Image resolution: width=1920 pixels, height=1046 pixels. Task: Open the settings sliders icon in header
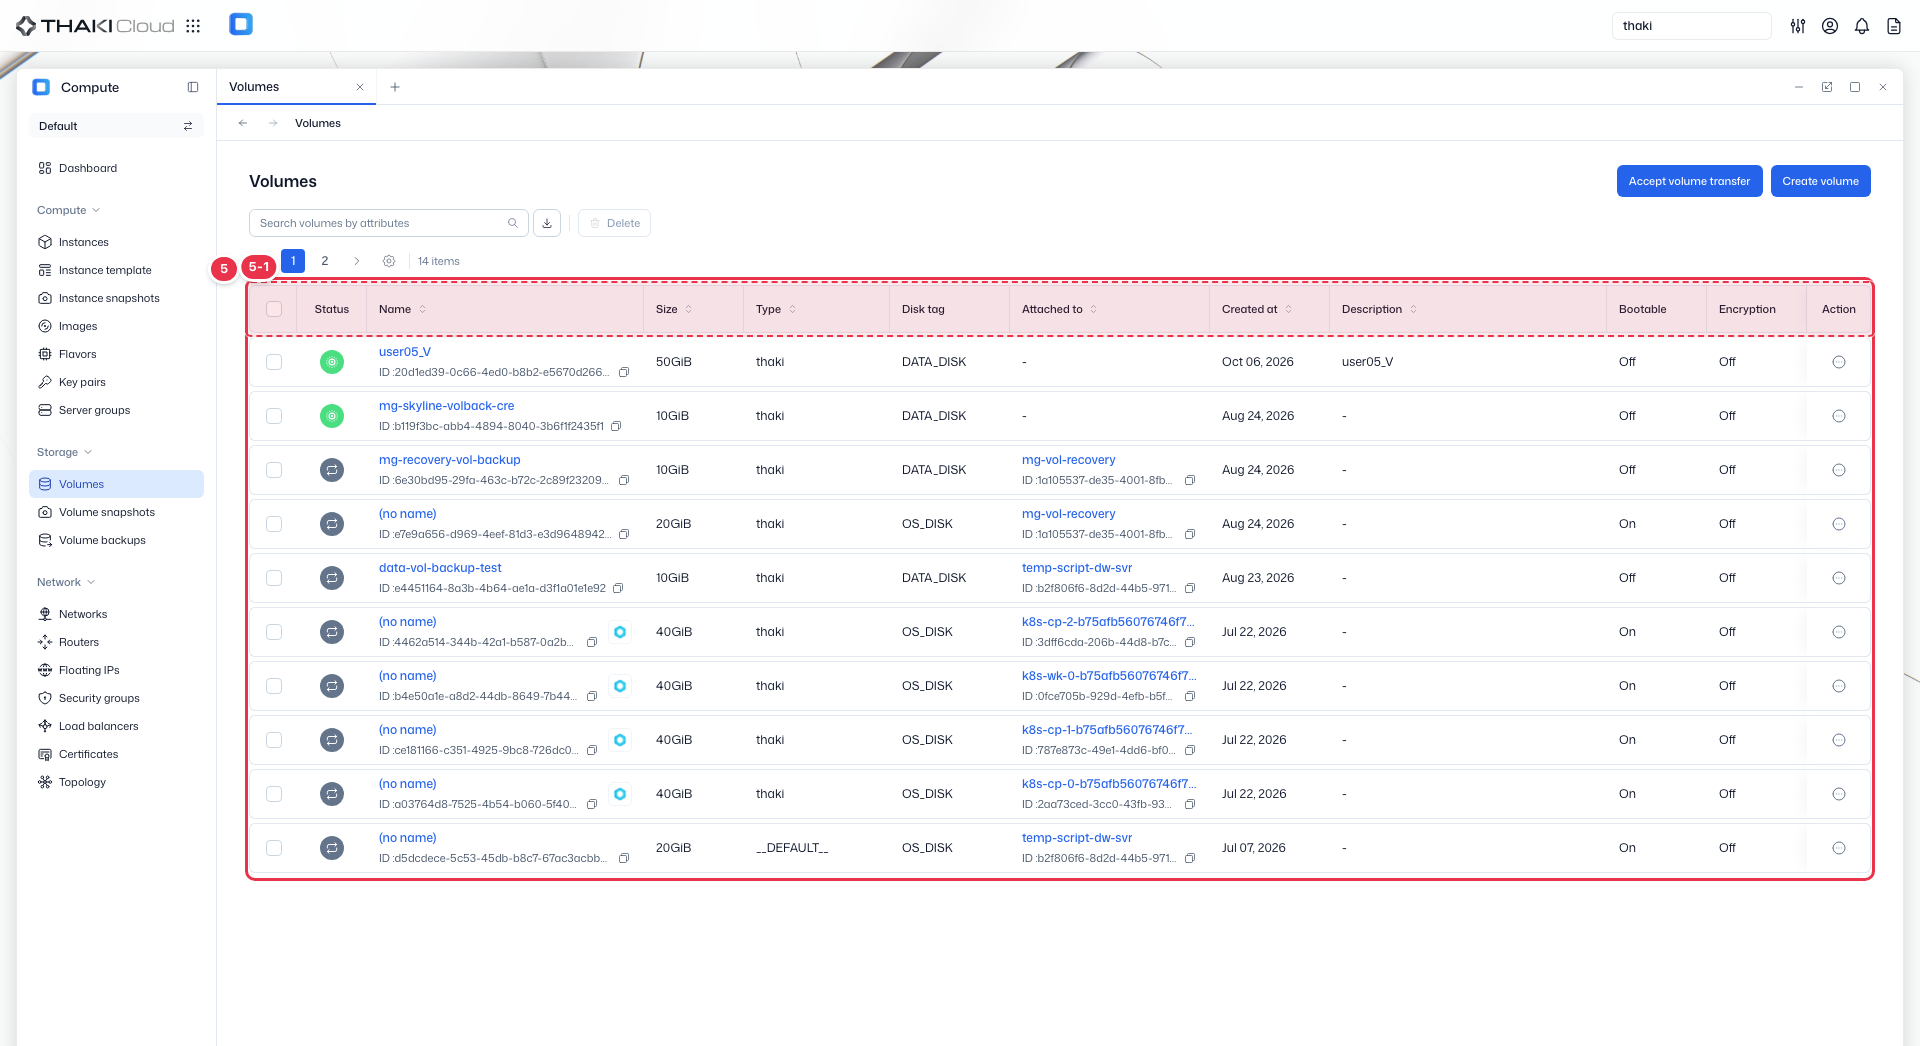[x=1798, y=26]
